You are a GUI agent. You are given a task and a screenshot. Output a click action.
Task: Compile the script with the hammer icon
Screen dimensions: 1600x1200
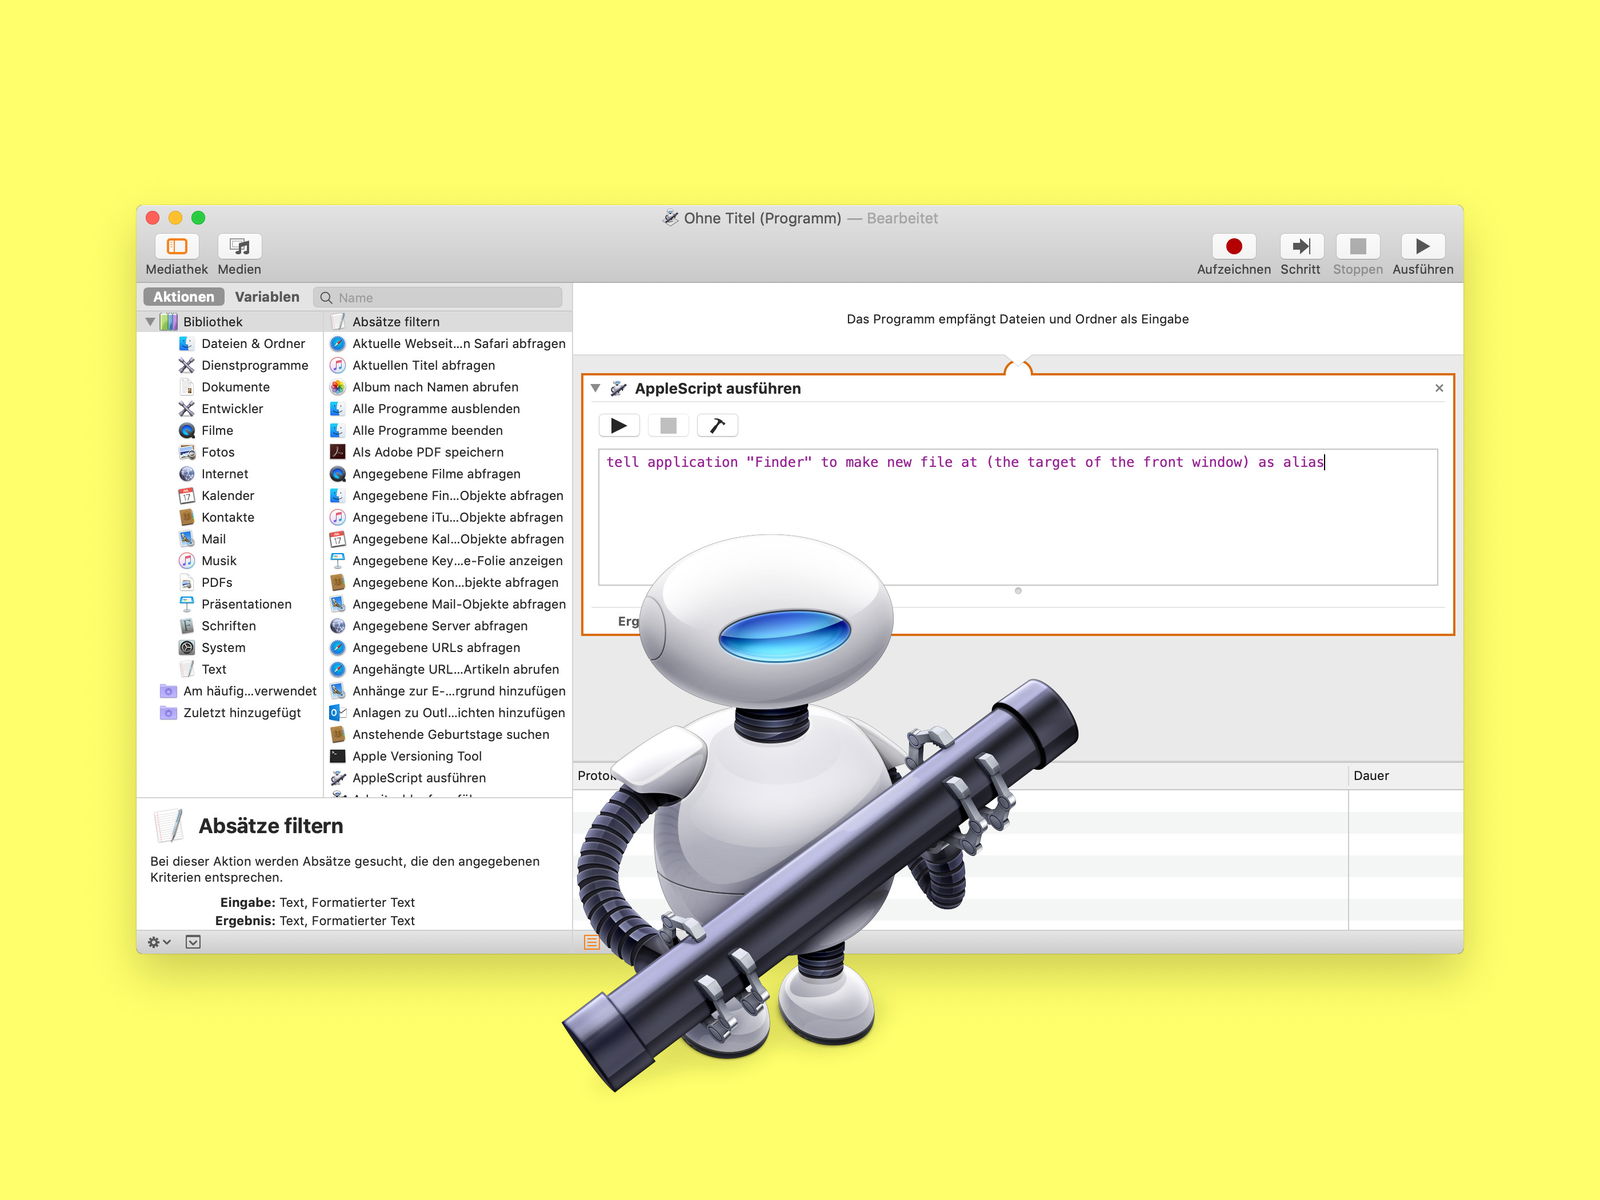pos(717,426)
